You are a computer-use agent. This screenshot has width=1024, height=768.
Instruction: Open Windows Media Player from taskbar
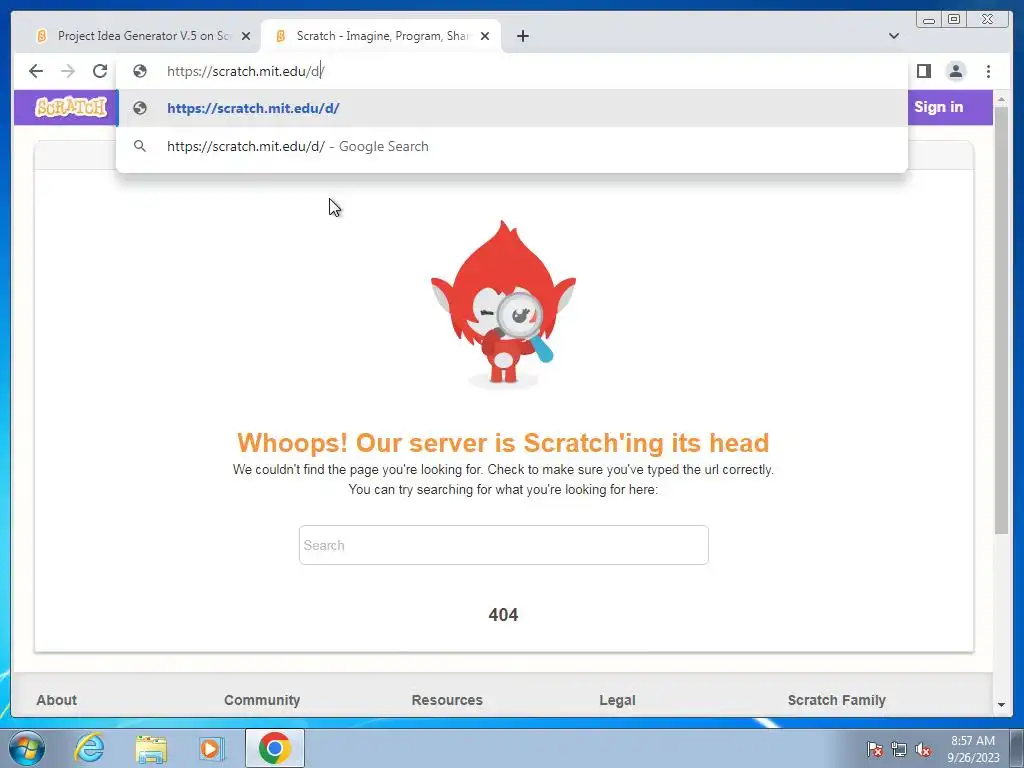point(212,748)
